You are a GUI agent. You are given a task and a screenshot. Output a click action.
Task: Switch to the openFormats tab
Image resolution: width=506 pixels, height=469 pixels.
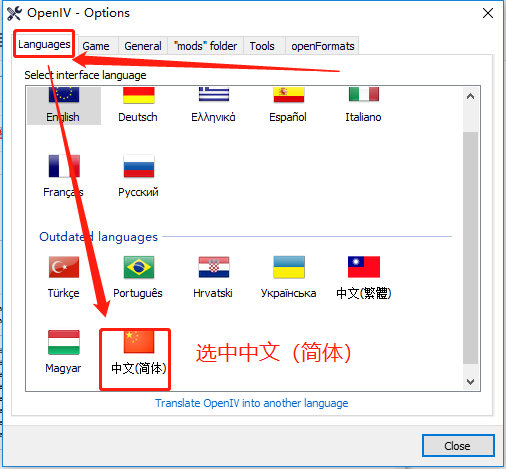click(x=322, y=46)
